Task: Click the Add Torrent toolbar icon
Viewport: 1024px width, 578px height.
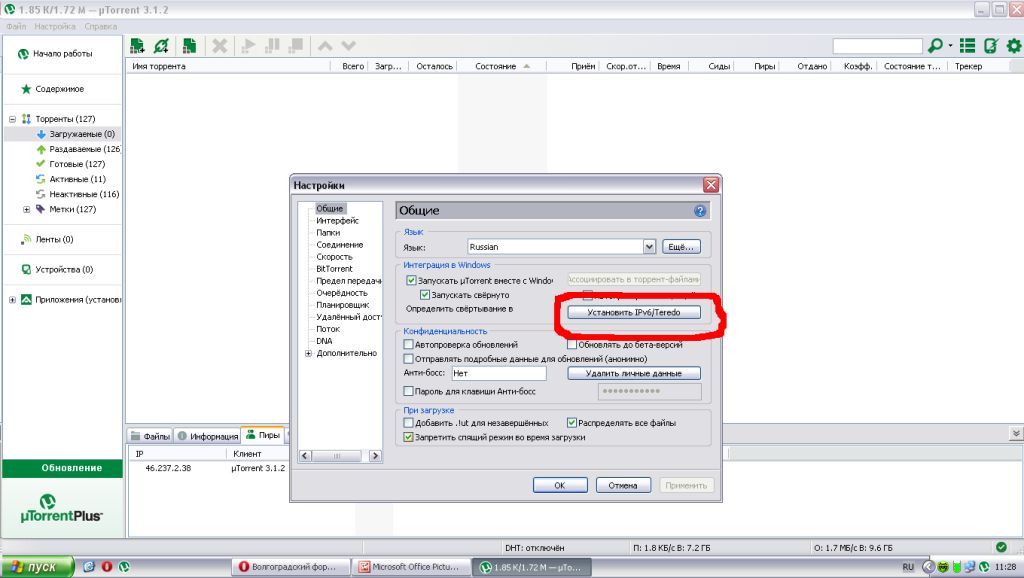Action: [x=138, y=46]
